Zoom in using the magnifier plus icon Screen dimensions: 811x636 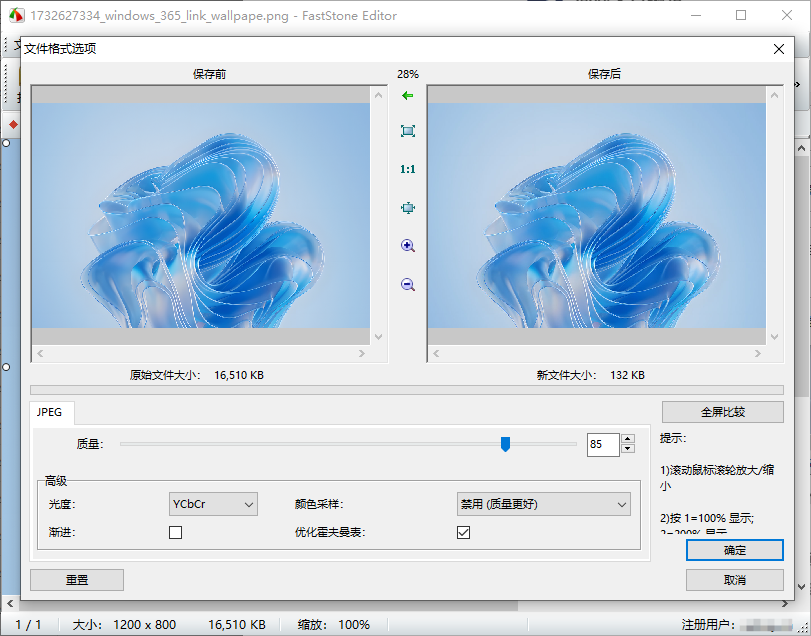[x=407, y=245]
